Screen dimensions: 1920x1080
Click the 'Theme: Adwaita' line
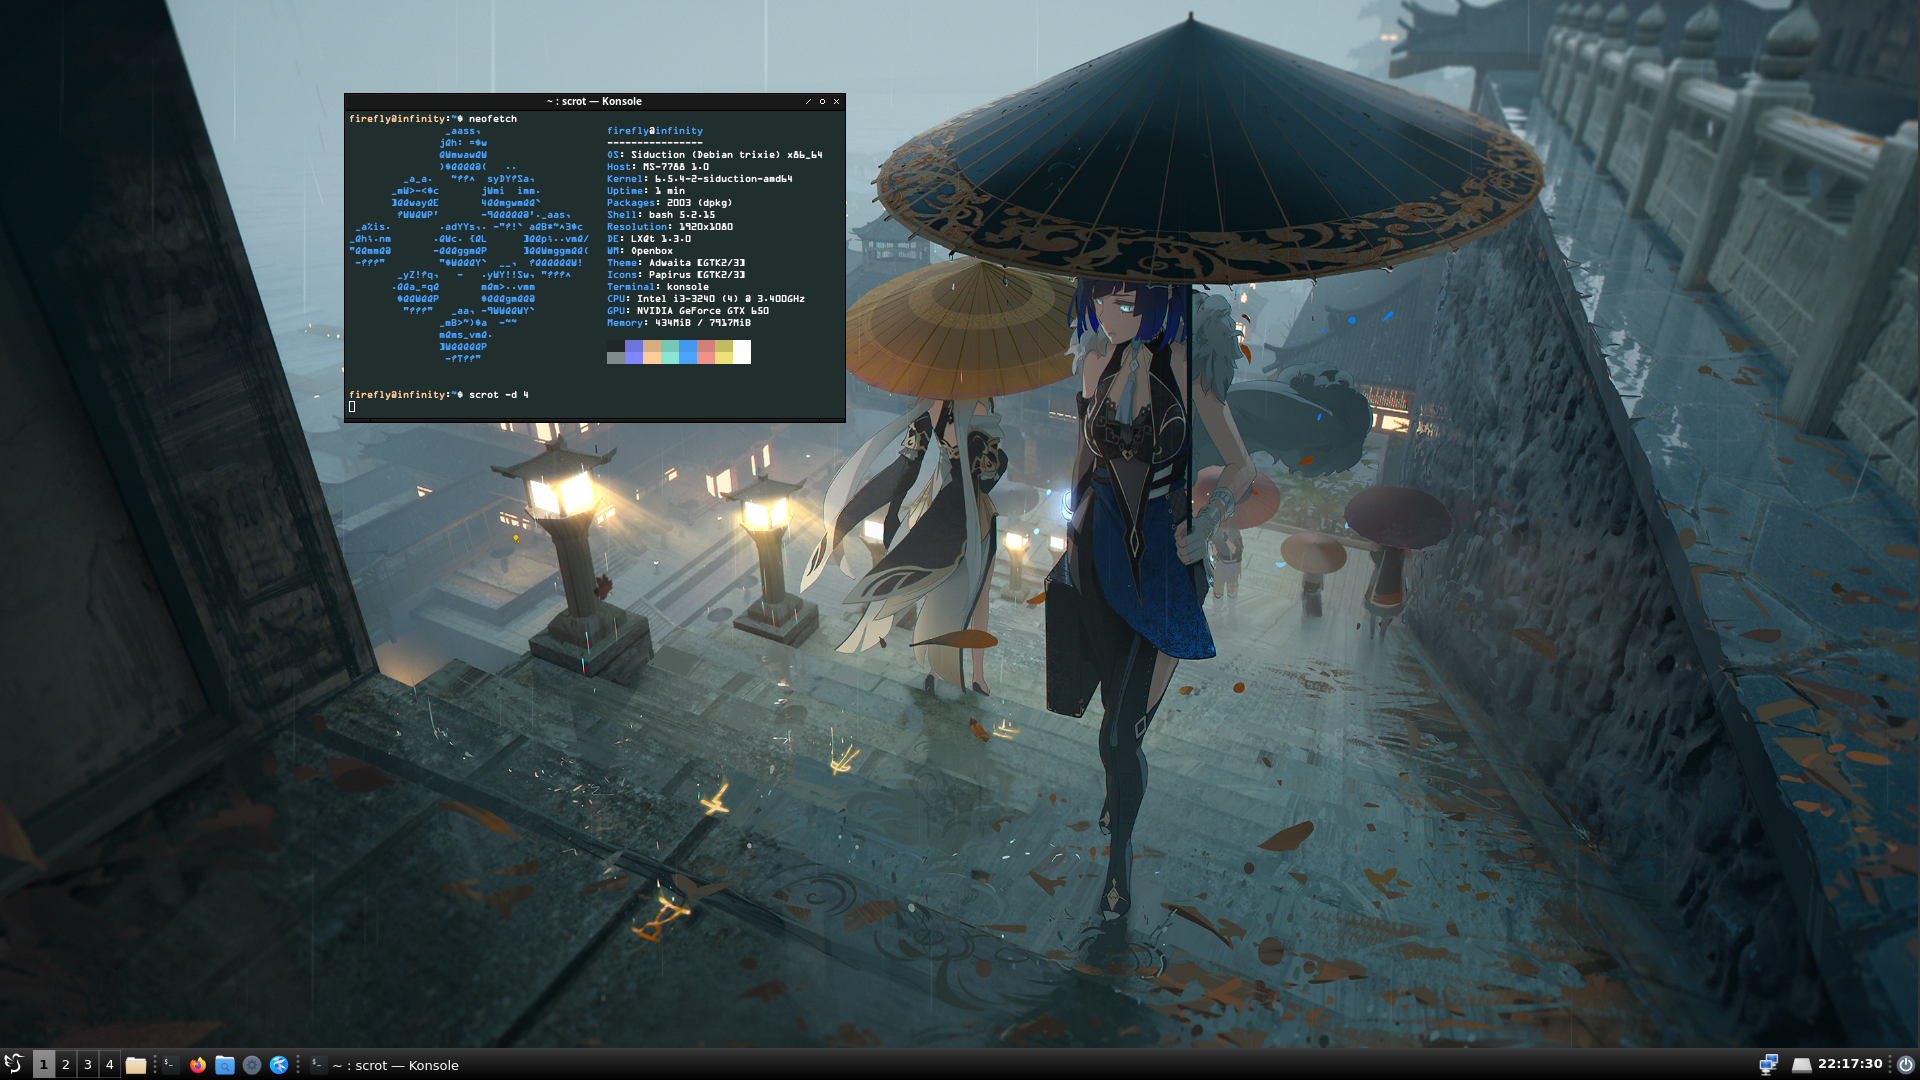pyautogui.click(x=676, y=263)
